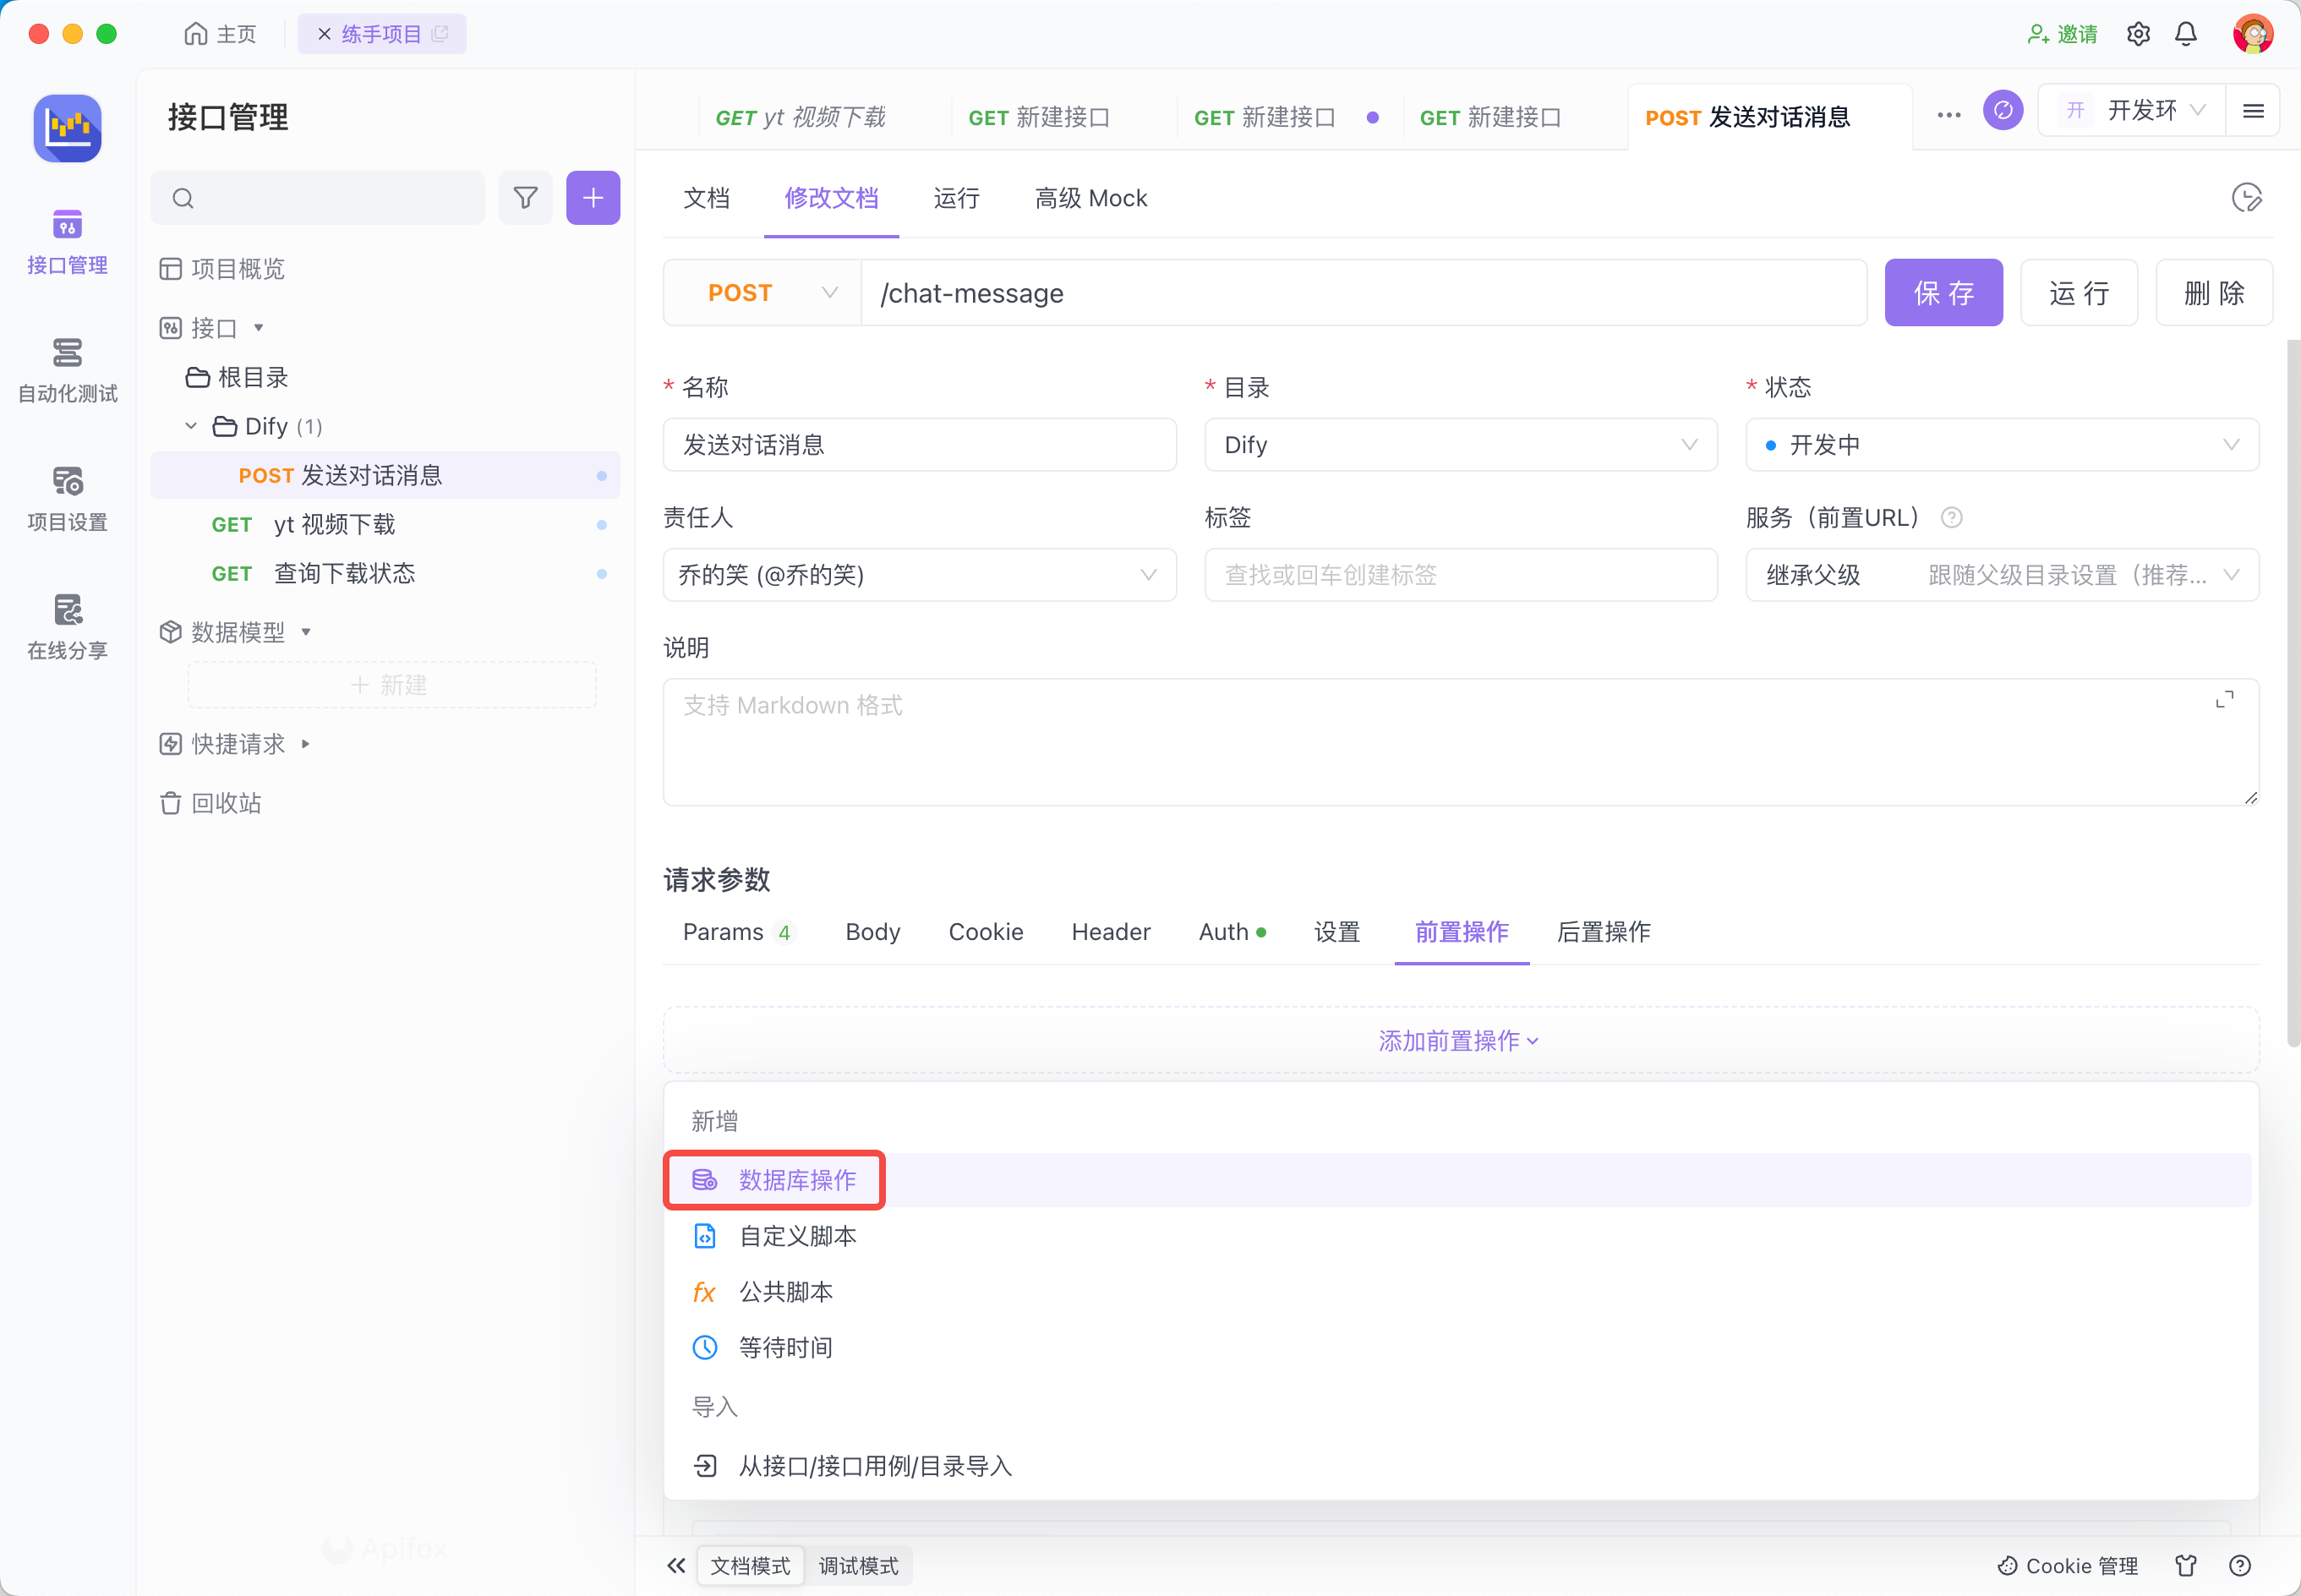
Task: Click the 运行 button next to 保存
Action: point(2078,293)
